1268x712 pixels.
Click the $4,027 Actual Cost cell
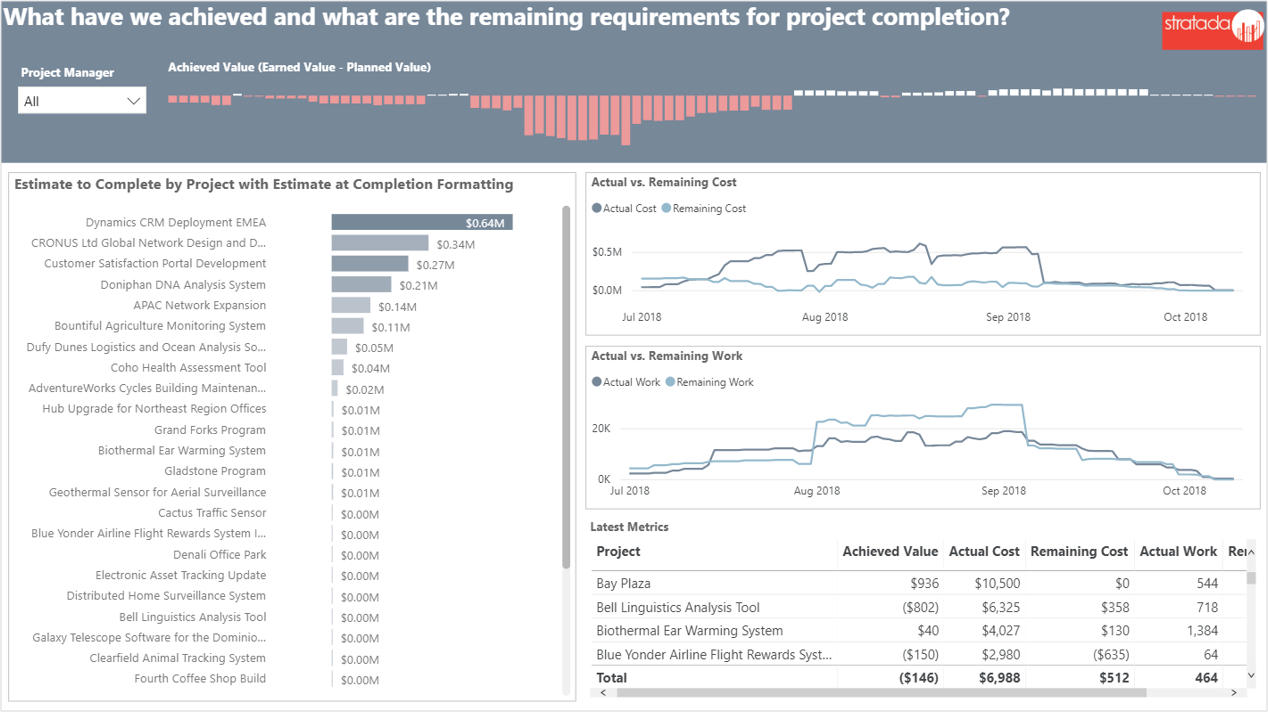1000,631
